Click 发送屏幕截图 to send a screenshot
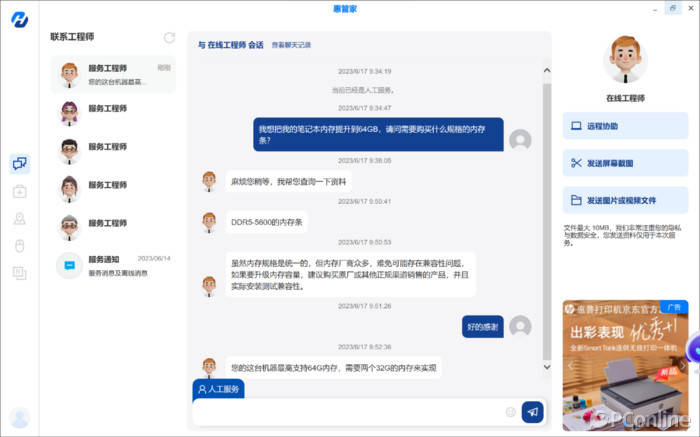The height and width of the screenshot is (437, 700). pos(625,163)
